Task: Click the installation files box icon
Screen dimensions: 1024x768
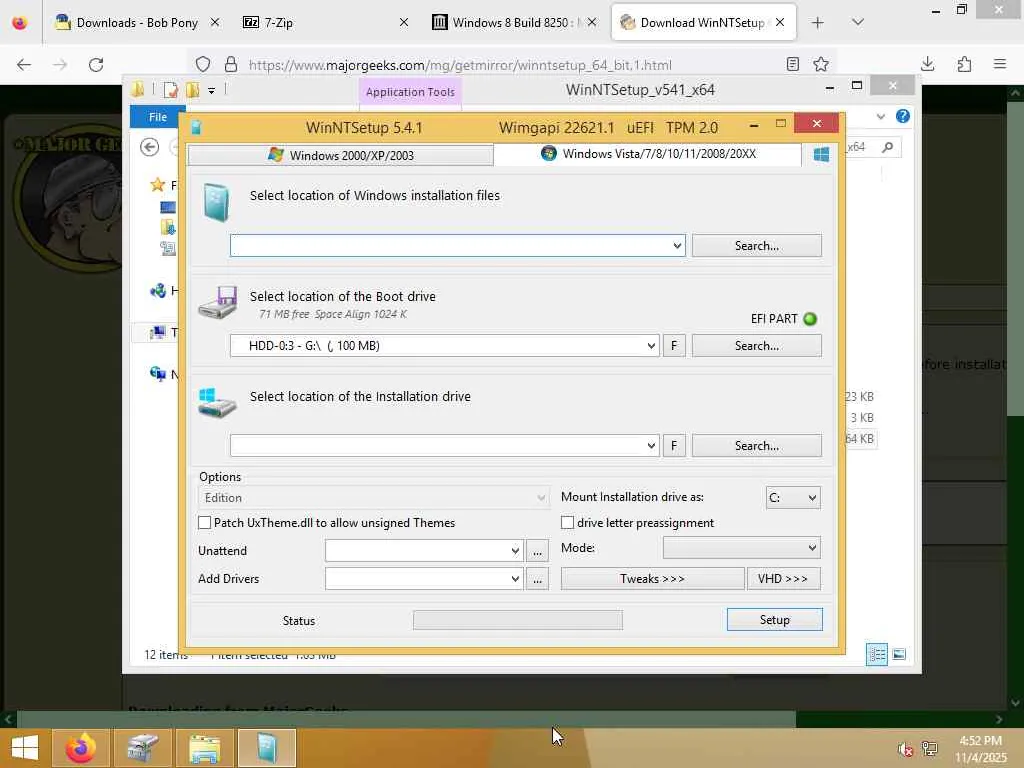Action: (x=216, y=202)
